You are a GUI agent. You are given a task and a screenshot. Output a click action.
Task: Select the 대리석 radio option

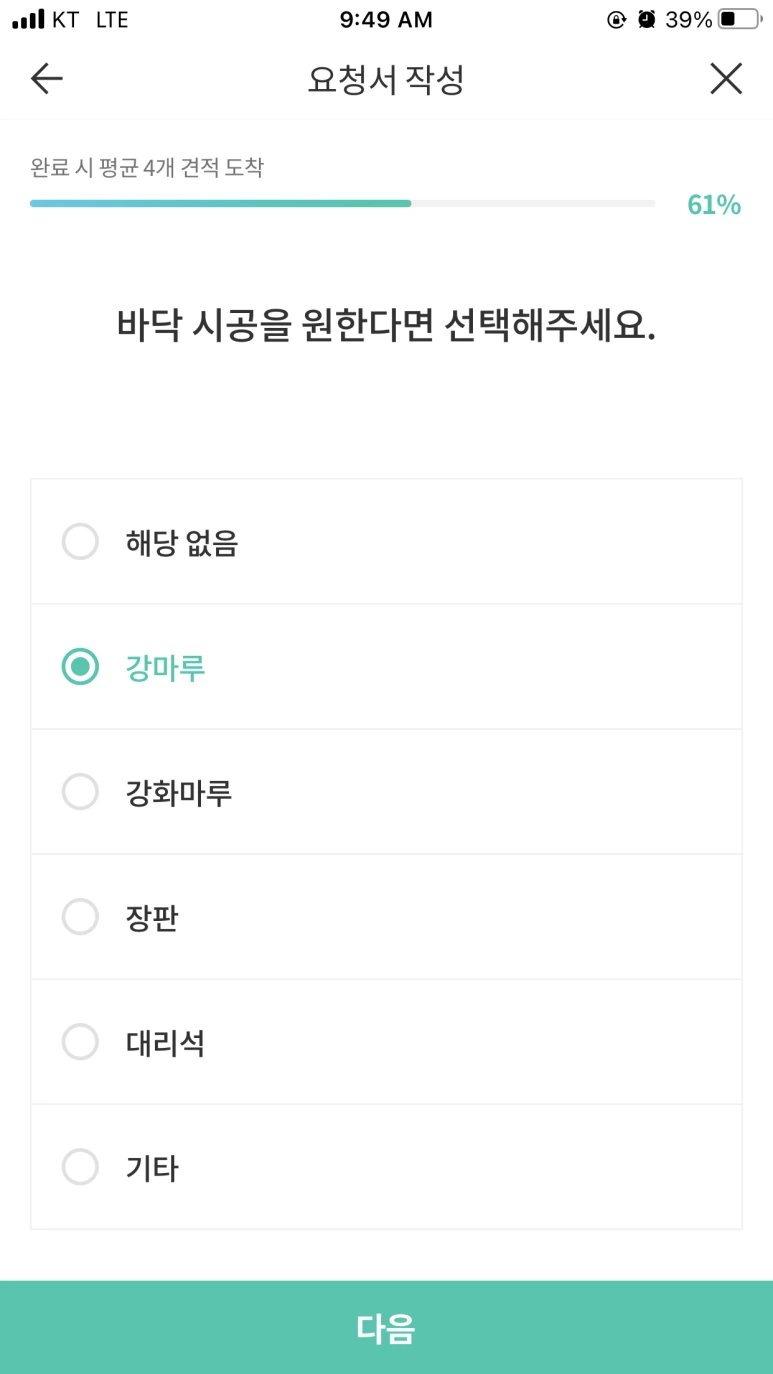(x=80, y=1042)
